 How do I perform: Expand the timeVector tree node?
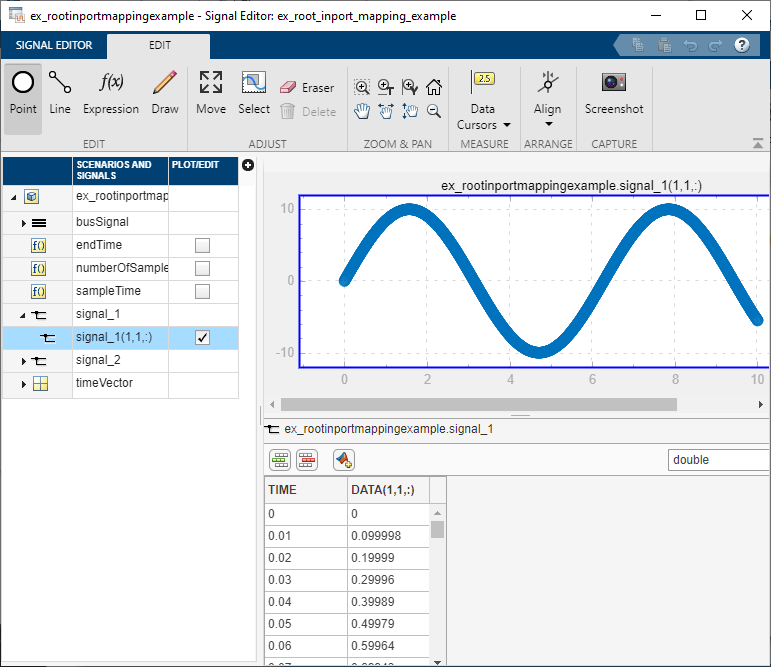[23, 384]
